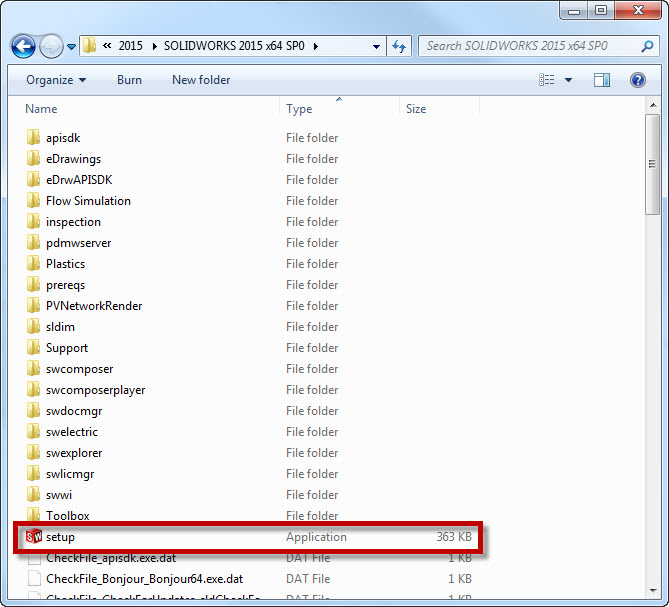The width and height of the screenshot is (669, 607).
Task: Click the 2015 breadcrumb in address bar
Action: pos(131,46)
